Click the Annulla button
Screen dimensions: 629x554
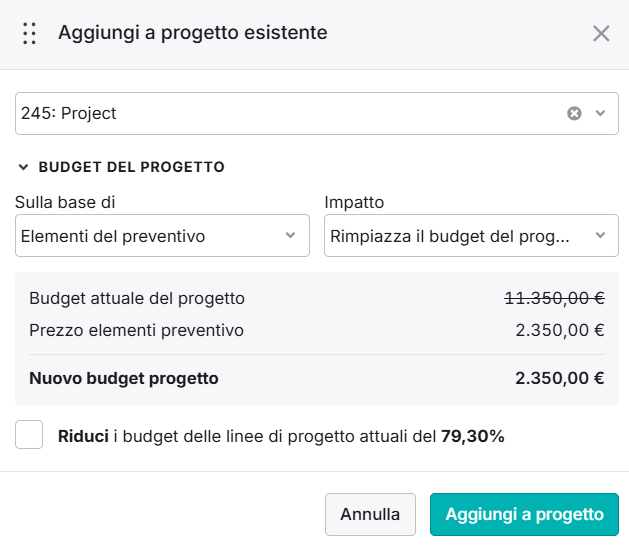point(370,514)
